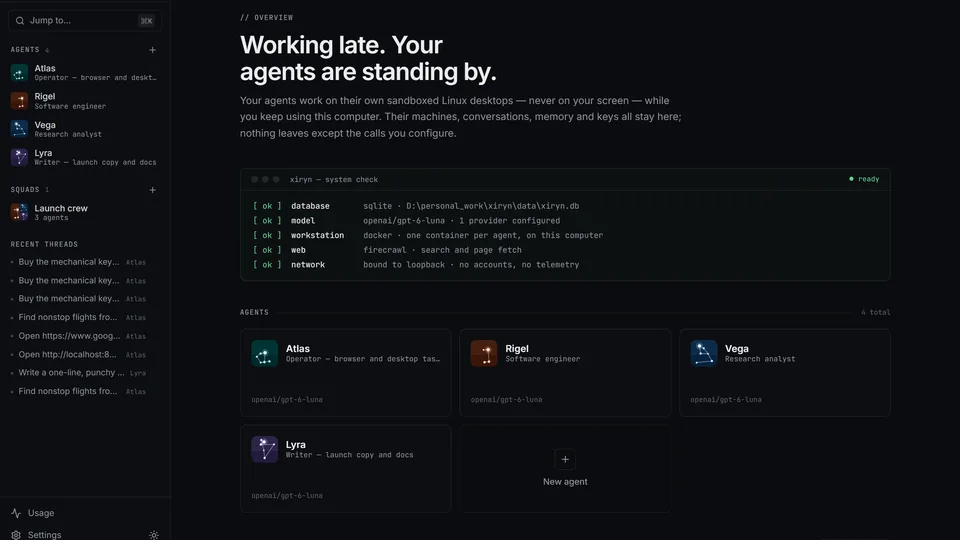Click the 4 total agents count
Image resolution: width=960 pixels, height=540 pixels.
coord(876,312)
